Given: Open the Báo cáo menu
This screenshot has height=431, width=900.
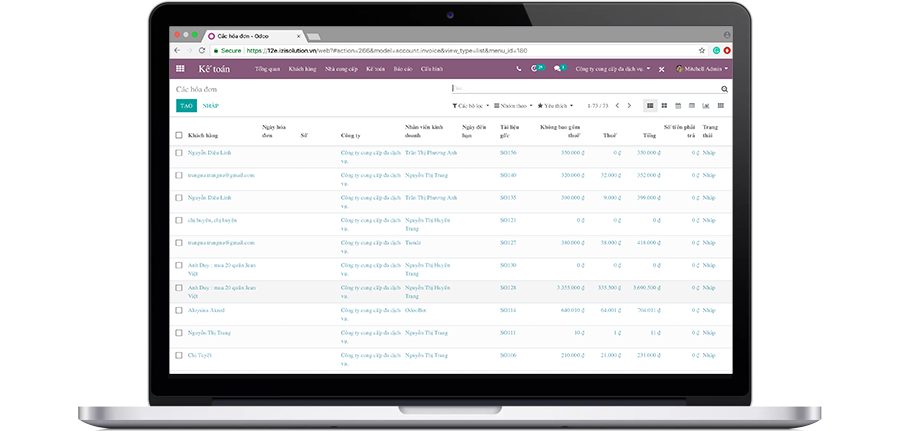Looking at the screenshot, I should point(403,69).
